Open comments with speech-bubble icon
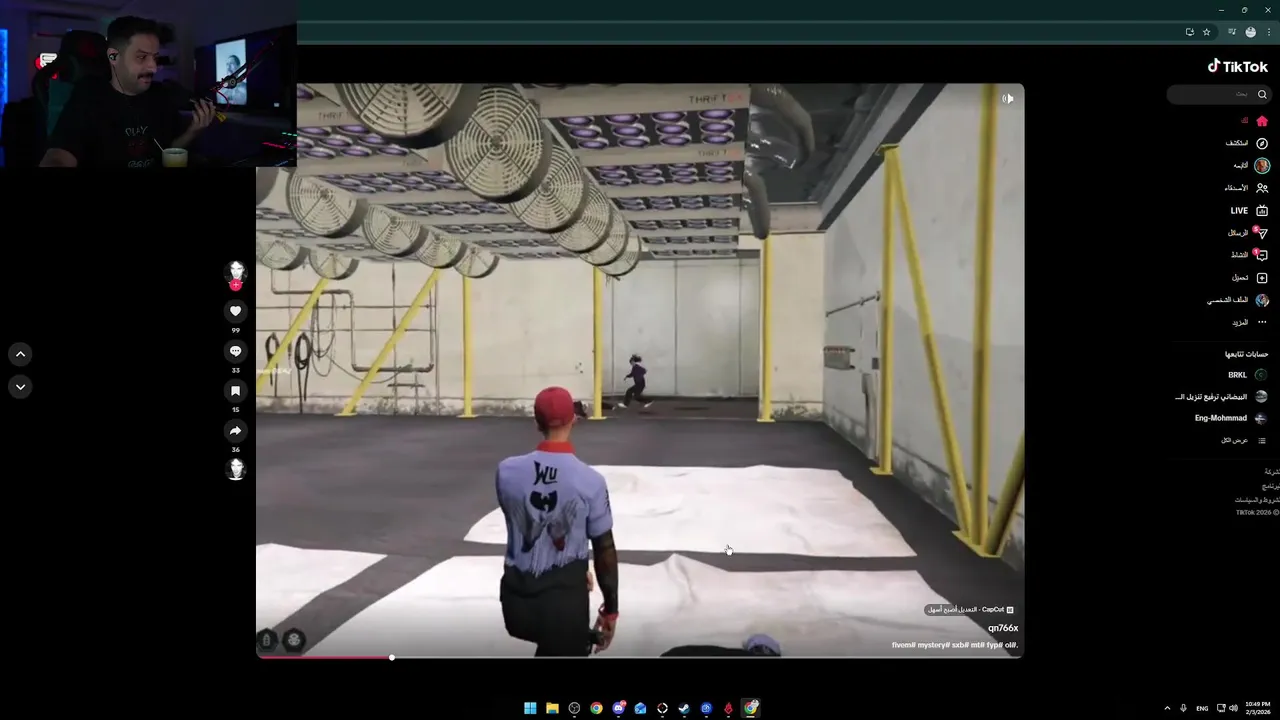This screenshot has height=720, width=1280. pos(236,351)
